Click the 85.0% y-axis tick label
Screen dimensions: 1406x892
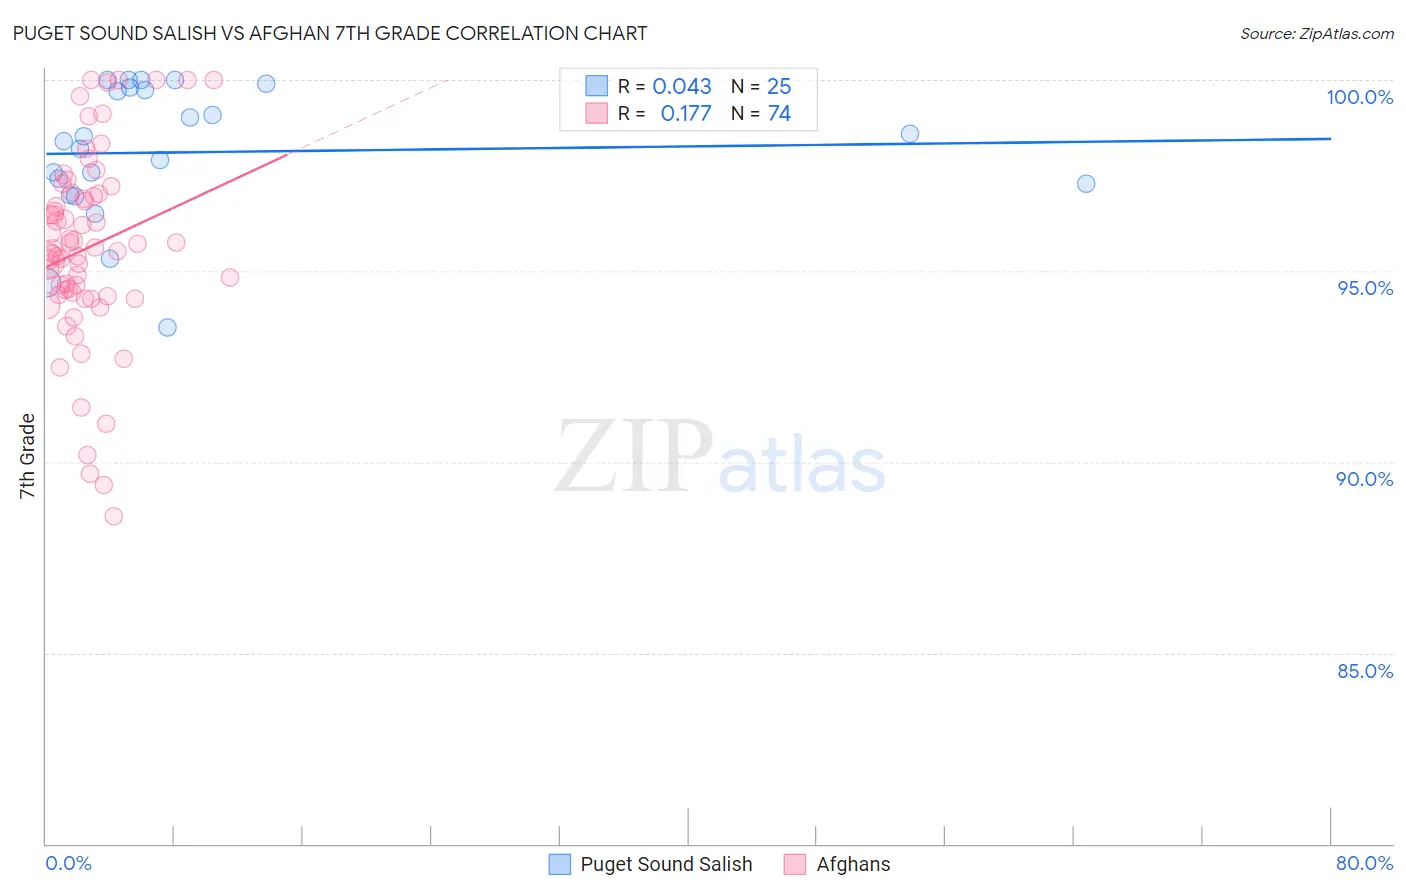[x=1365, y=671]
